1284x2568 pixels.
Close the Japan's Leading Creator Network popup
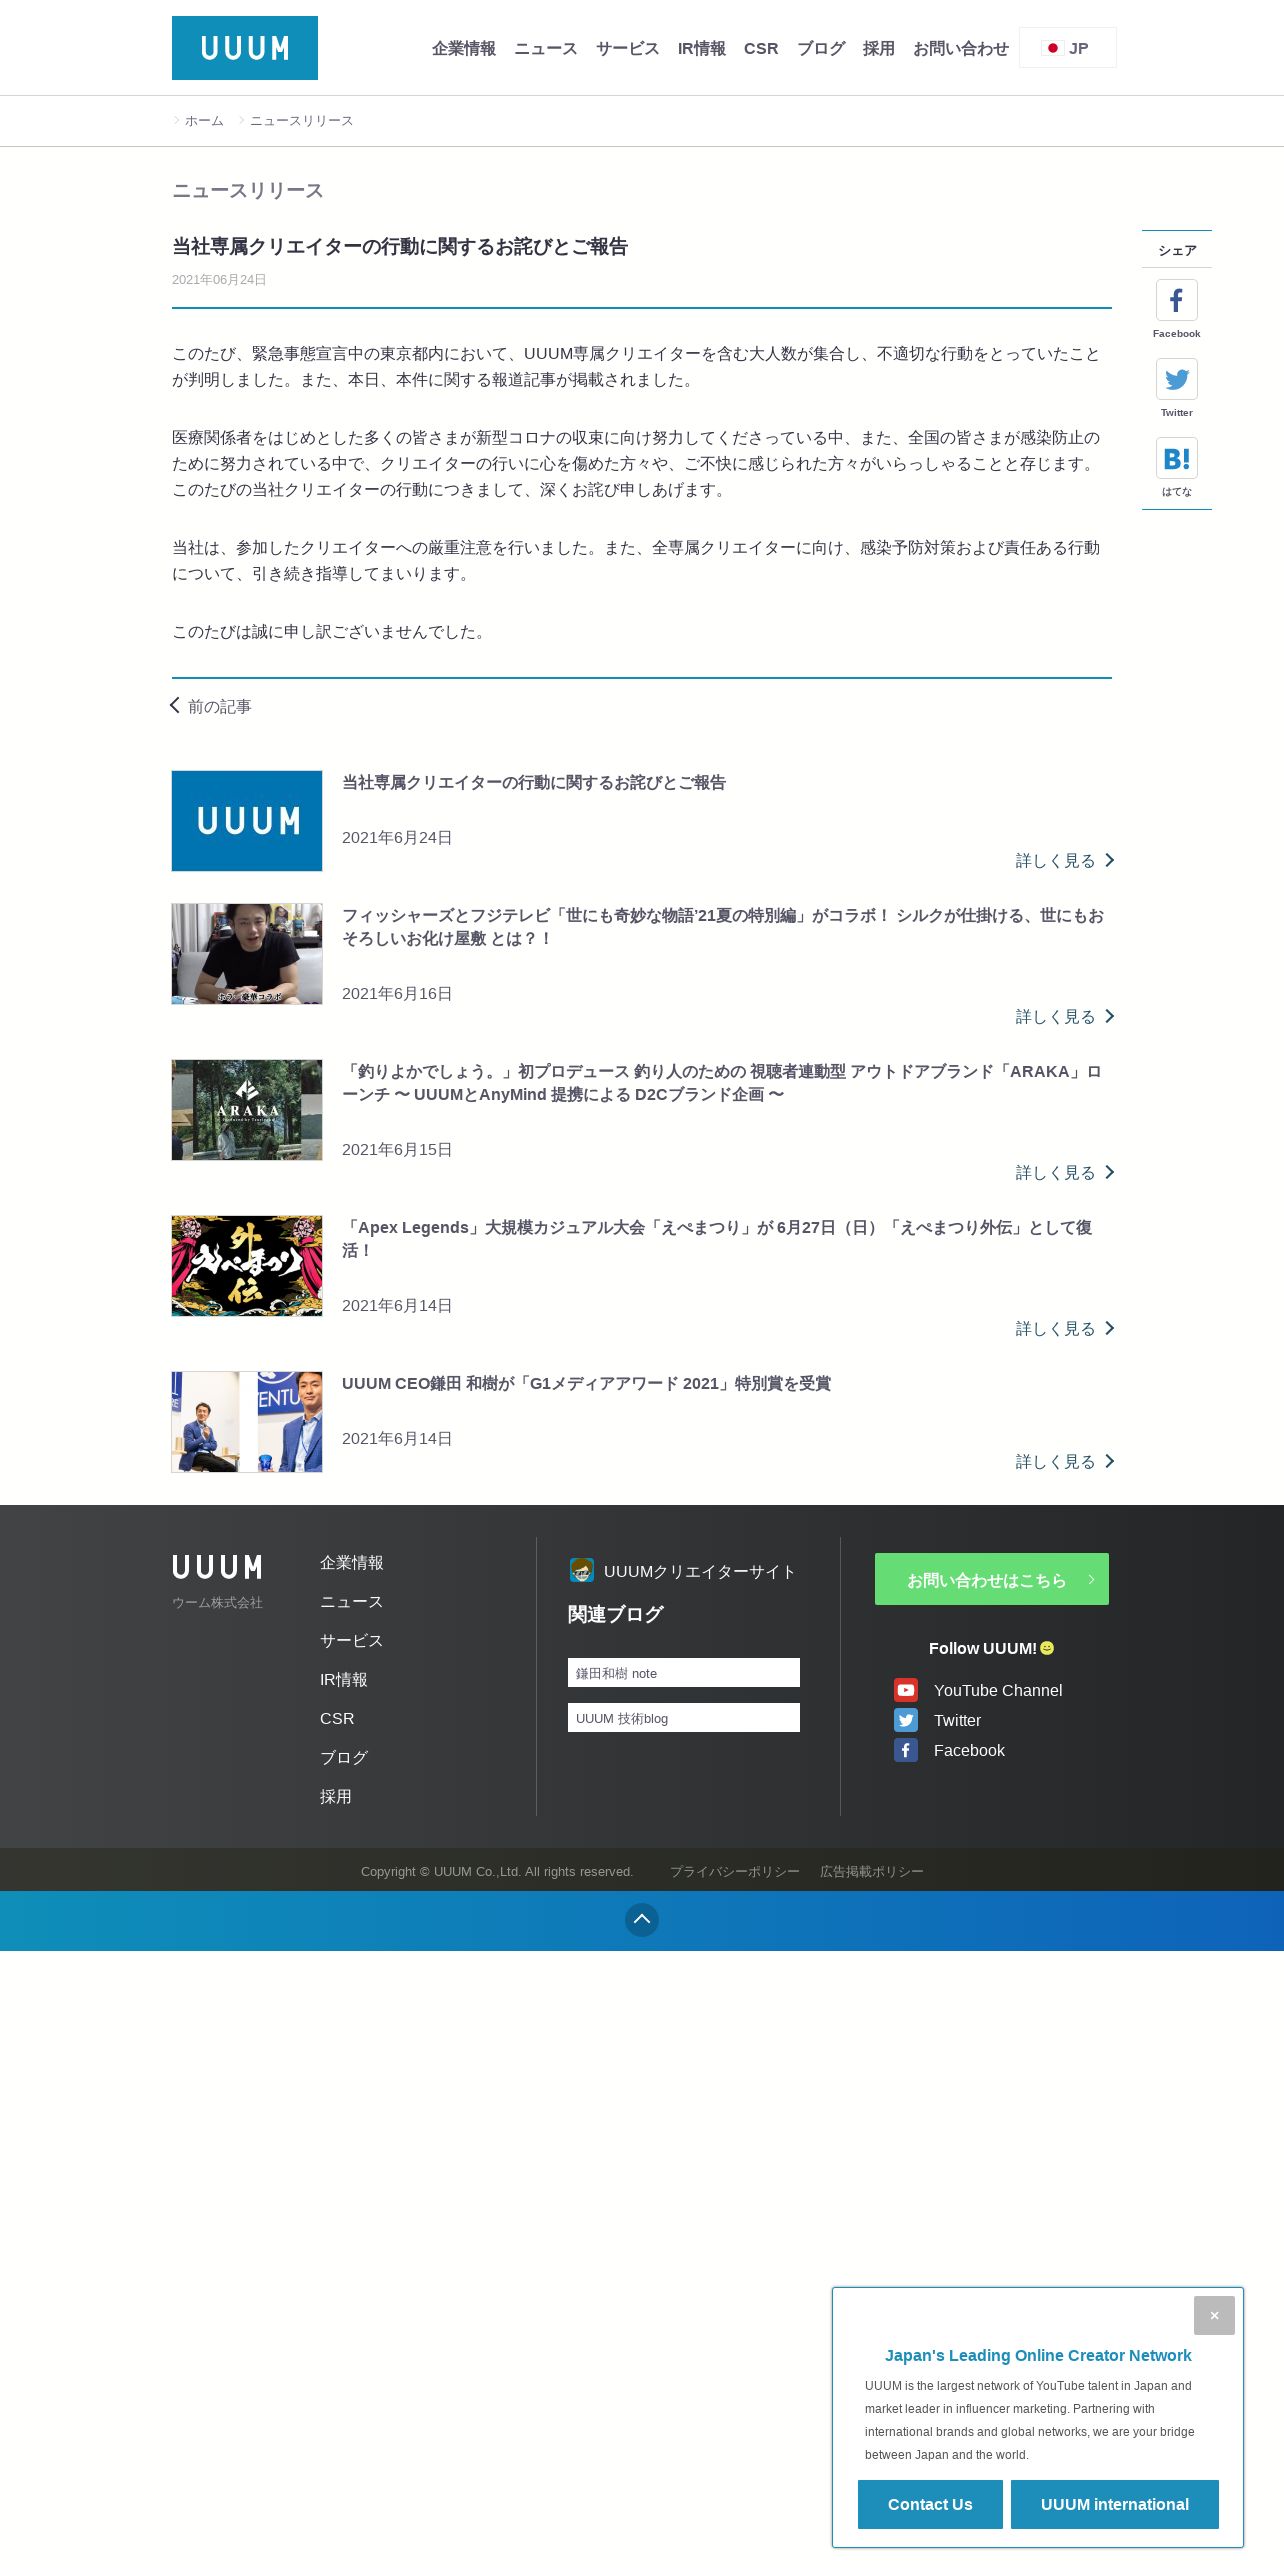click(x=1214, y=2315)
